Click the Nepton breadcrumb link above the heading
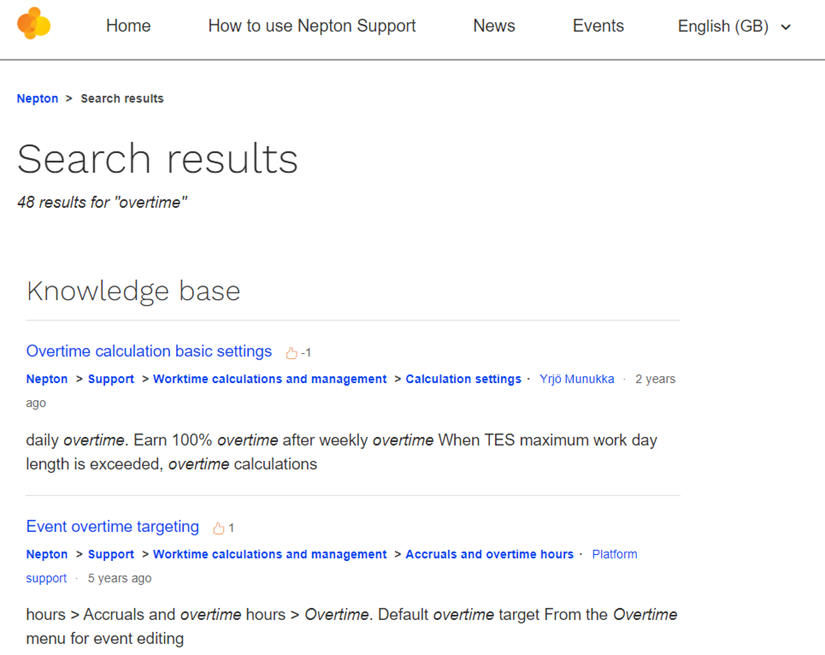825x655 pixels. pos(37,98)
